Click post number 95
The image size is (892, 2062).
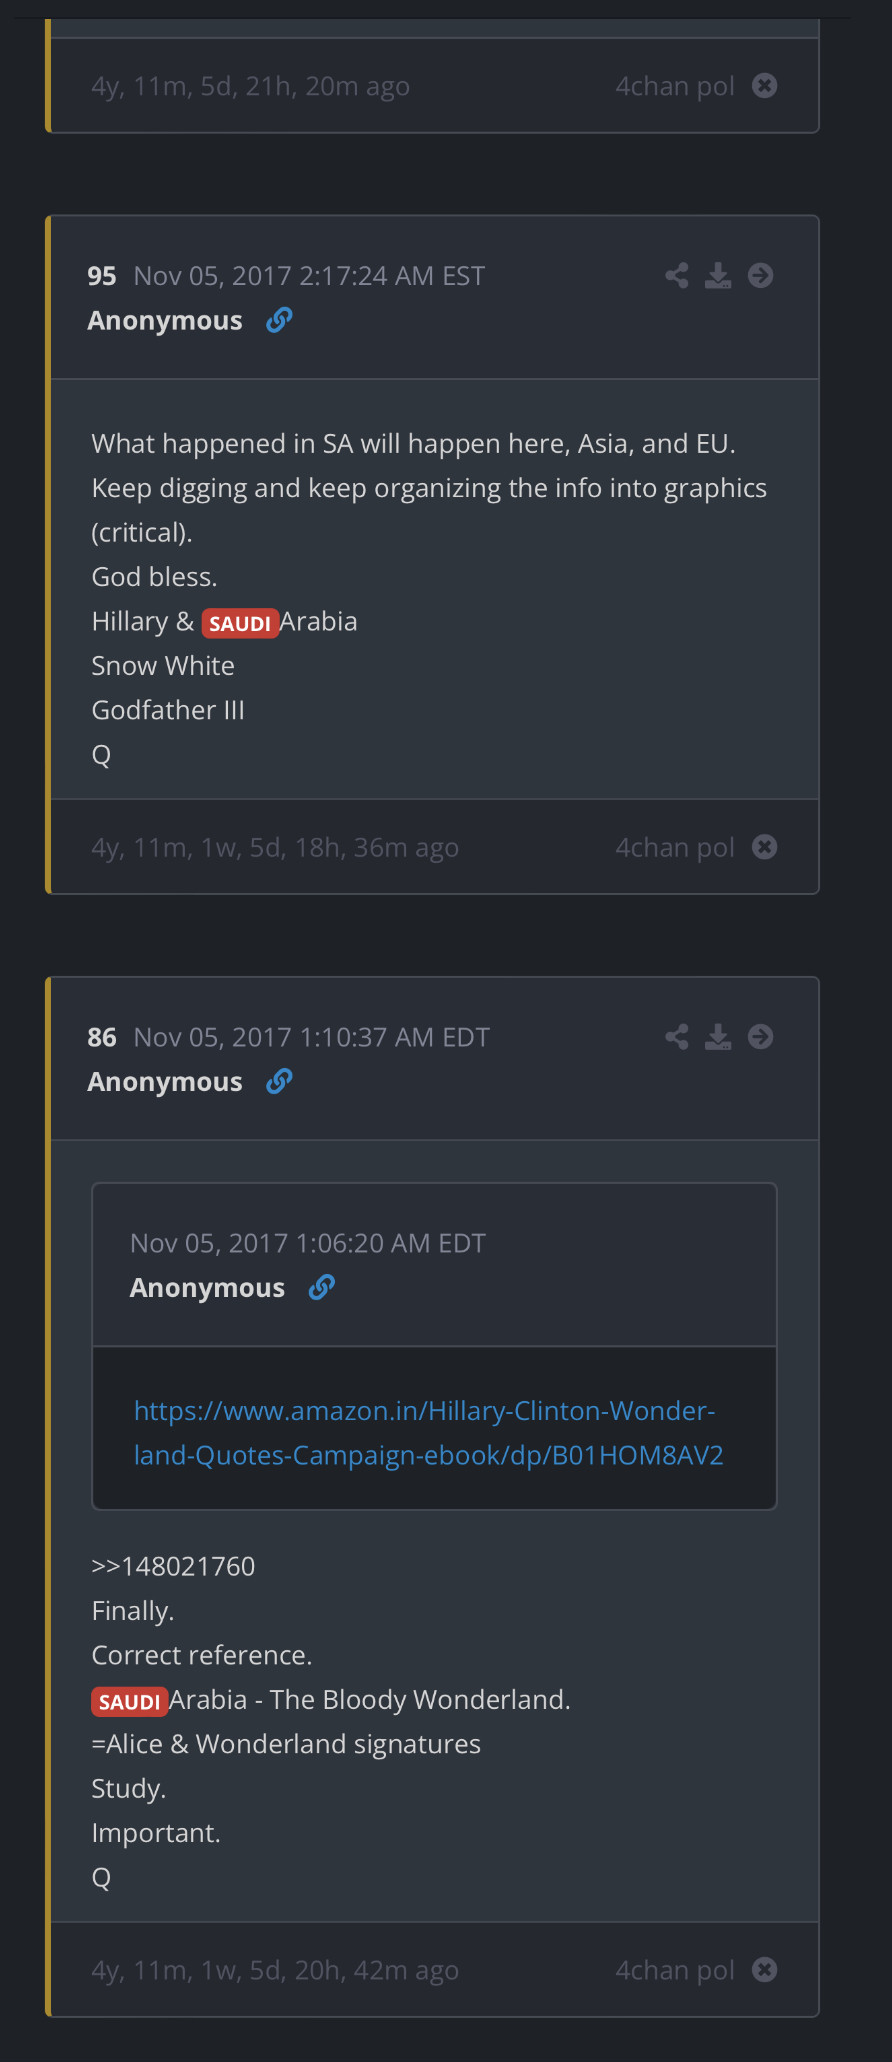tap(101, 276)
